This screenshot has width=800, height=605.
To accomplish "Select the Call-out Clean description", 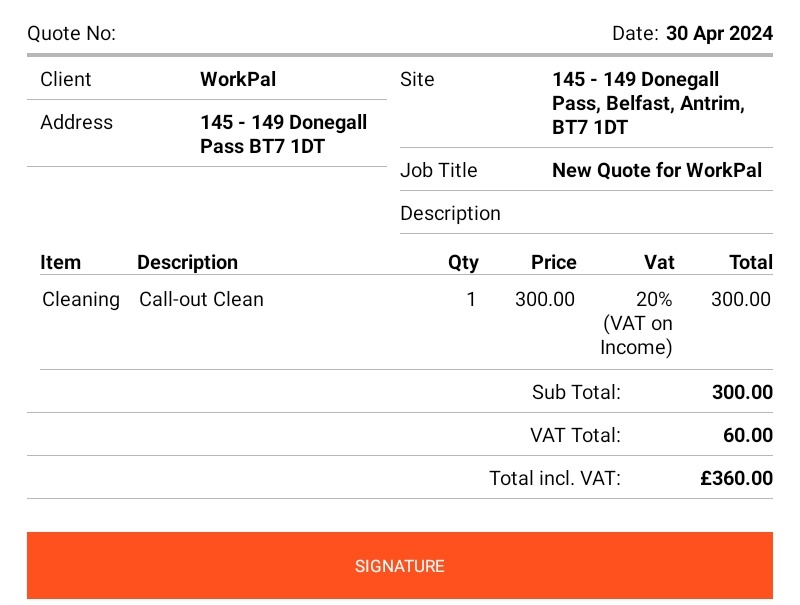I will pyautogui.click(x=201, y=299).
